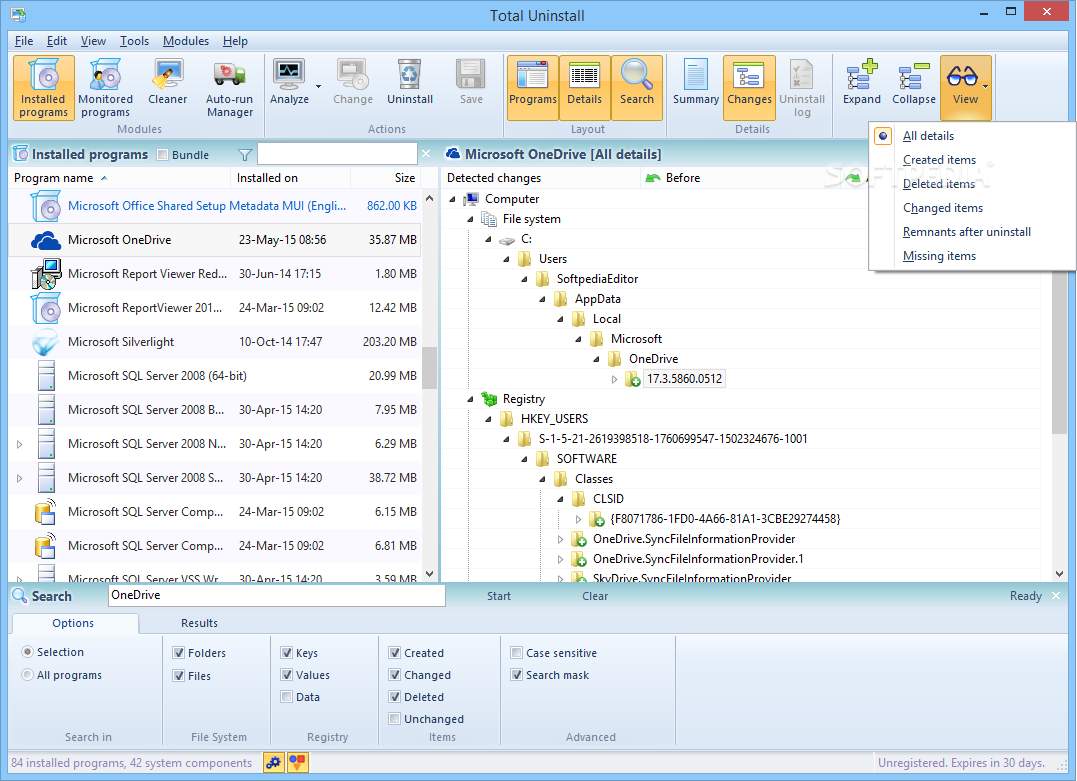
Task: Show the Summary details view
Action: coord(696,82)
